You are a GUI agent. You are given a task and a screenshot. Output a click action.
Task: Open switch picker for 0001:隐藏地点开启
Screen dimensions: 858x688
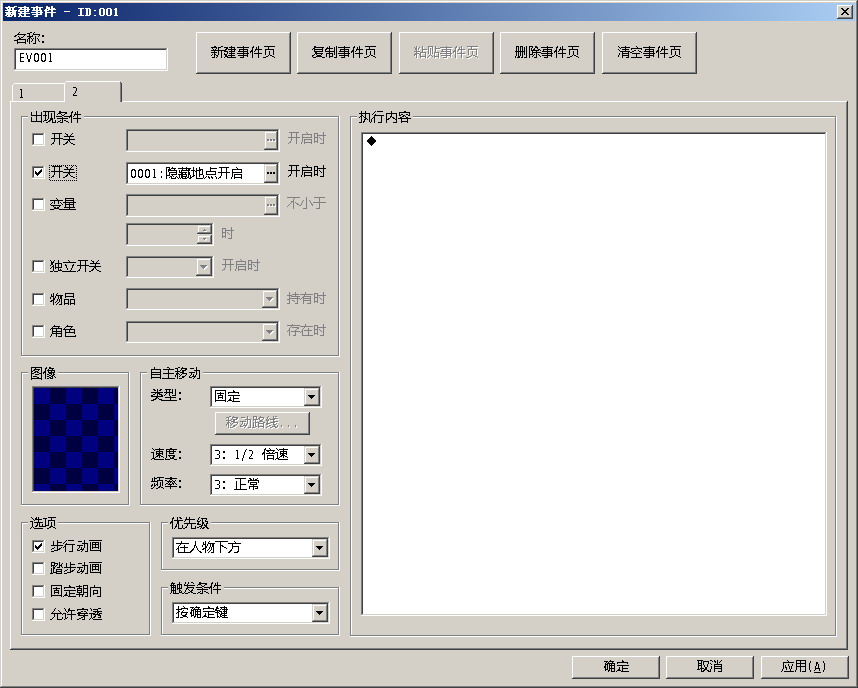[271, 174]
